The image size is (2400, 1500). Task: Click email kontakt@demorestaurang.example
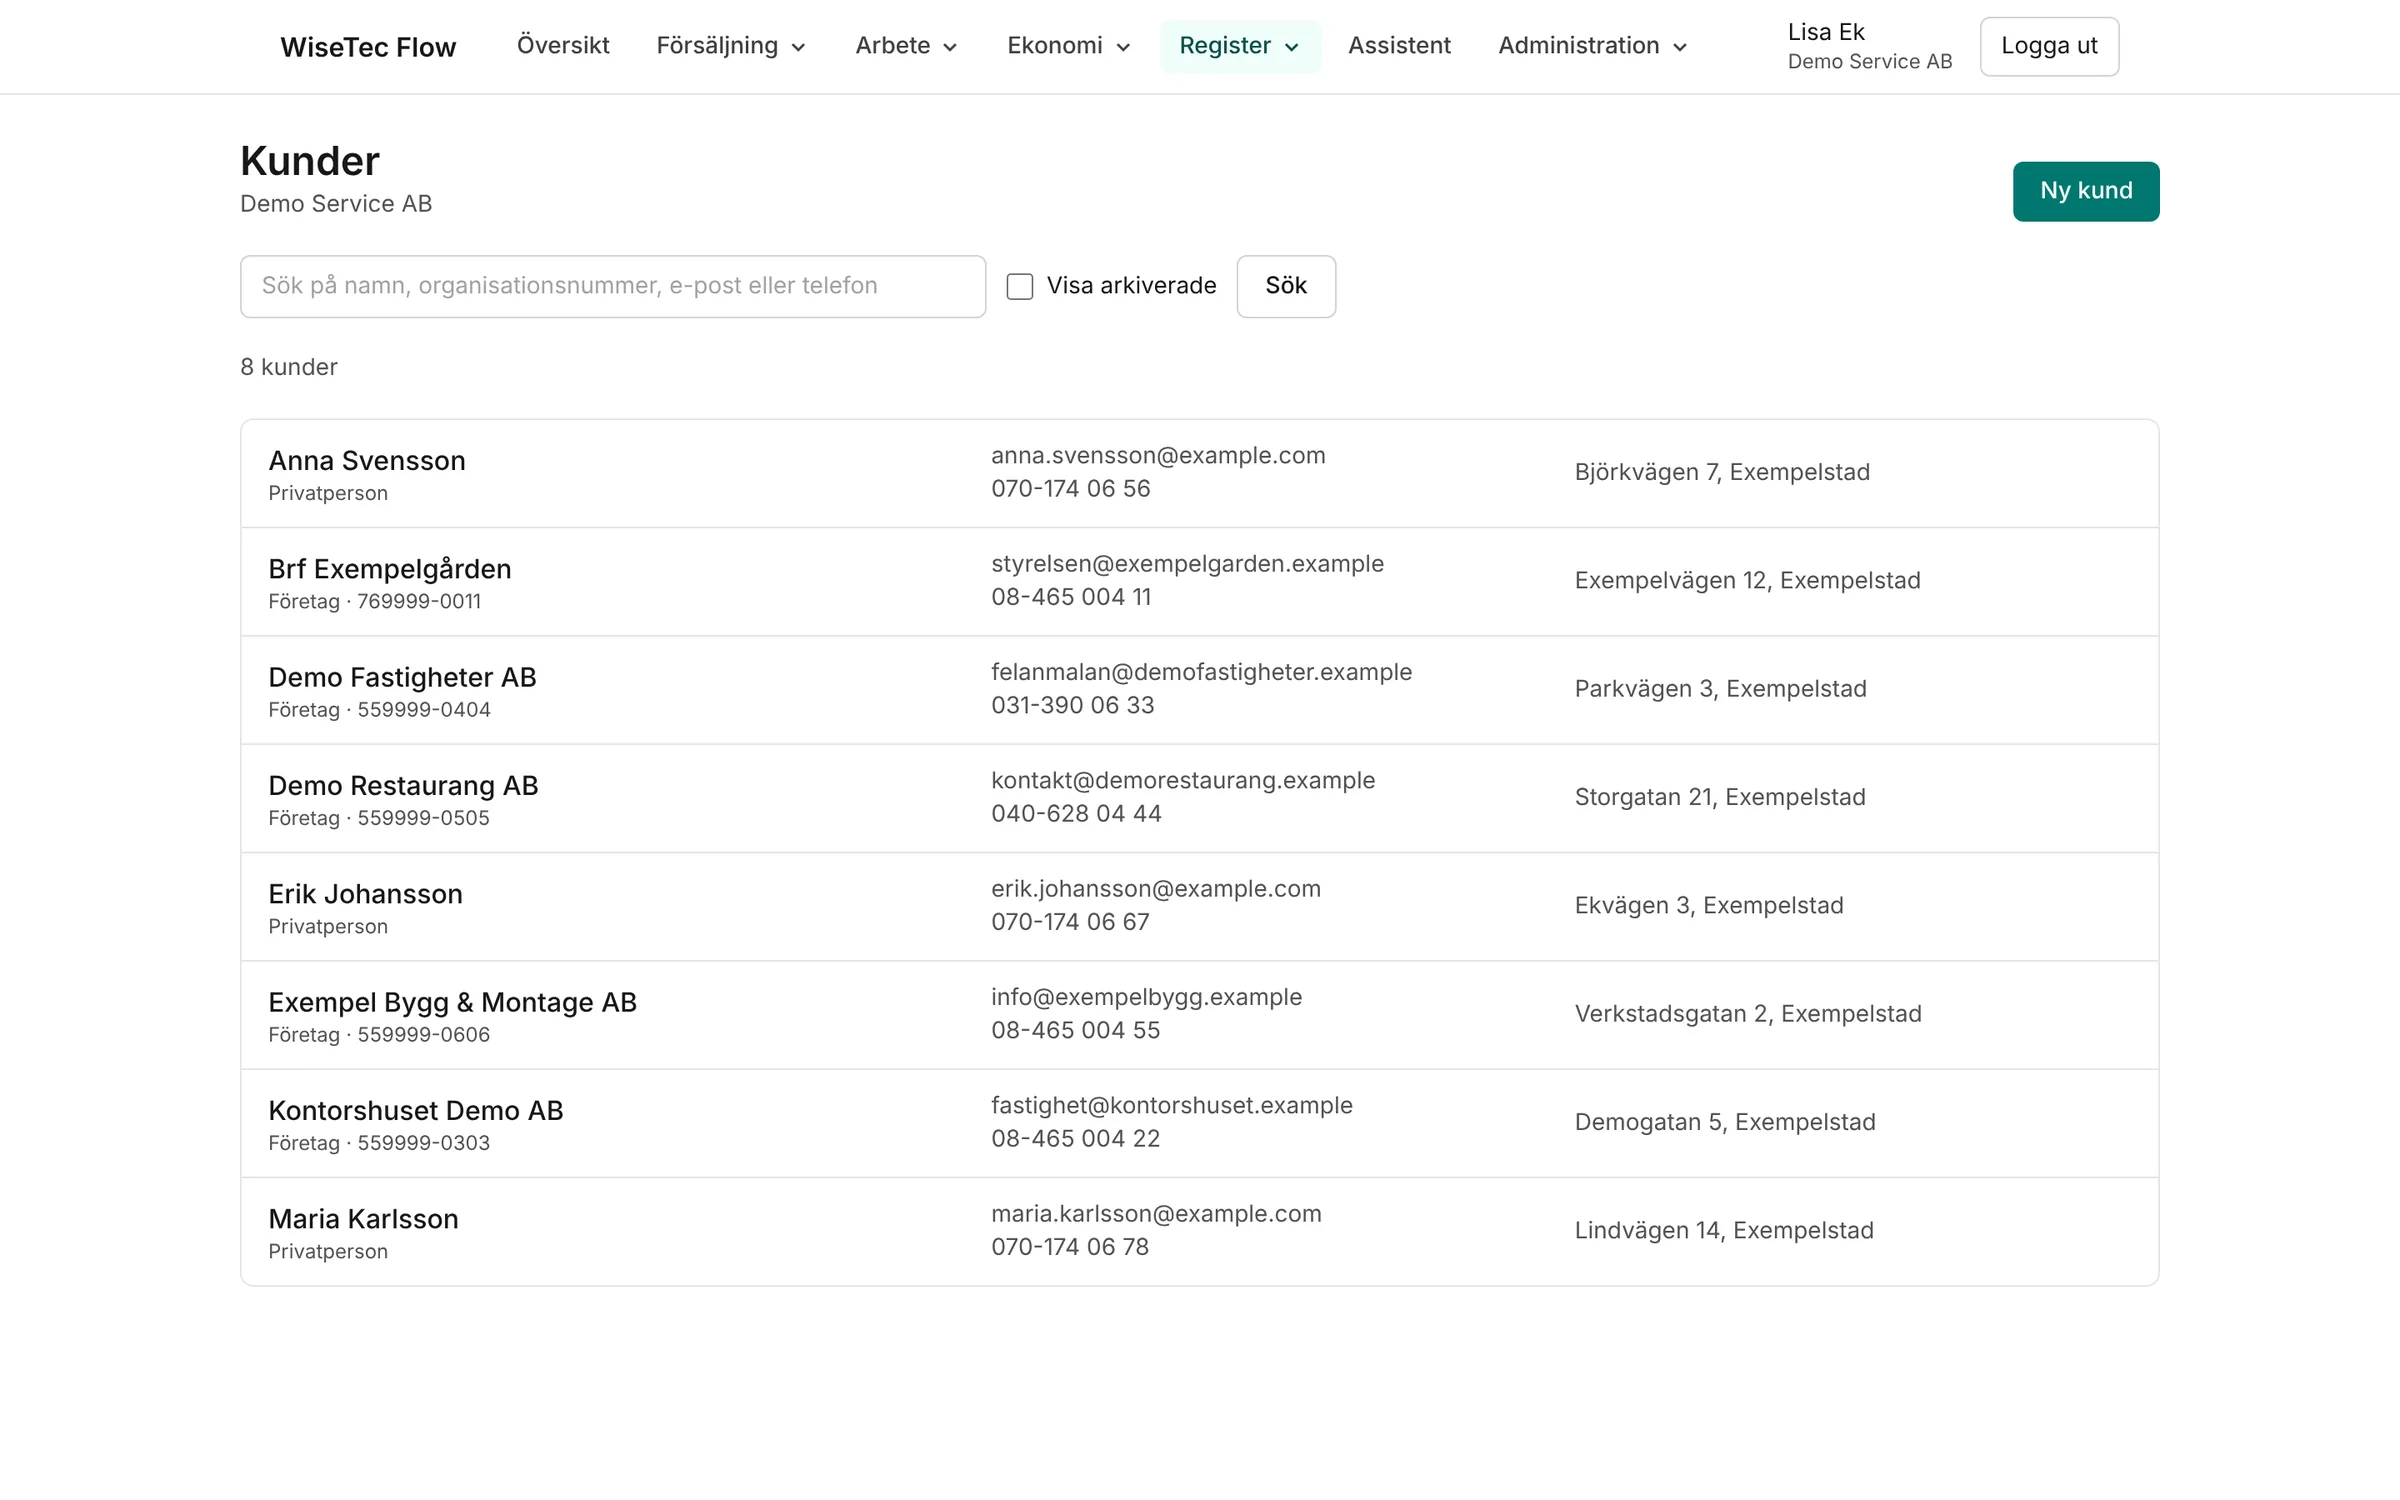pos(1183,780)
